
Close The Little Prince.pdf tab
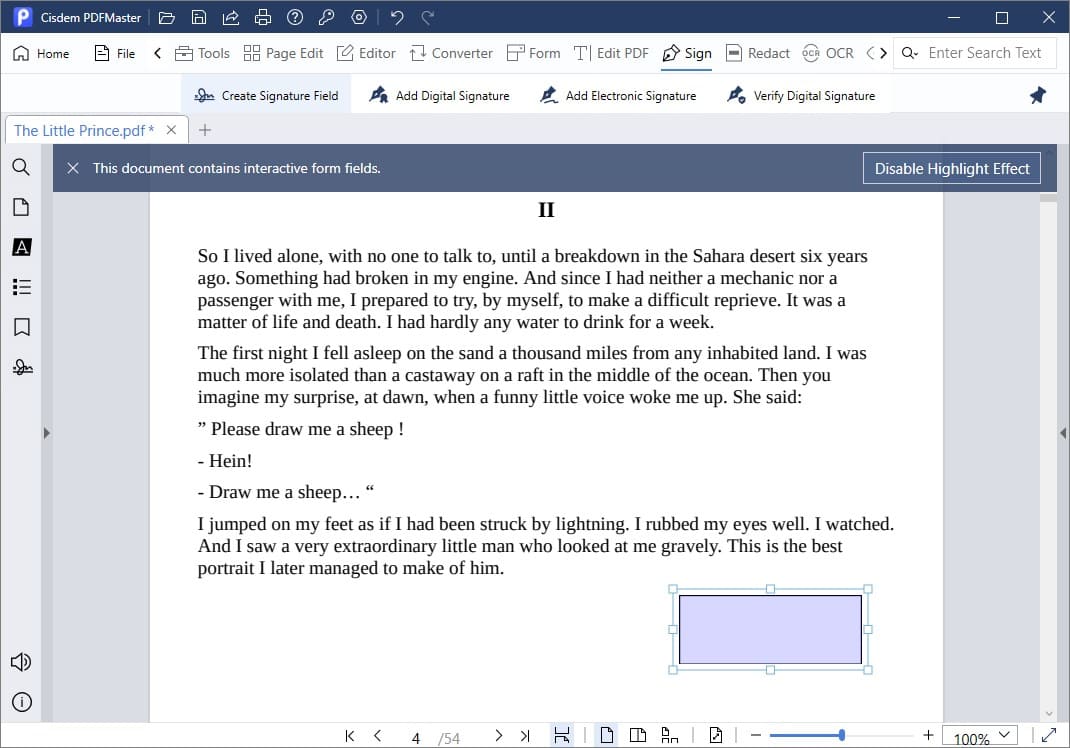(x=171, y=130)
